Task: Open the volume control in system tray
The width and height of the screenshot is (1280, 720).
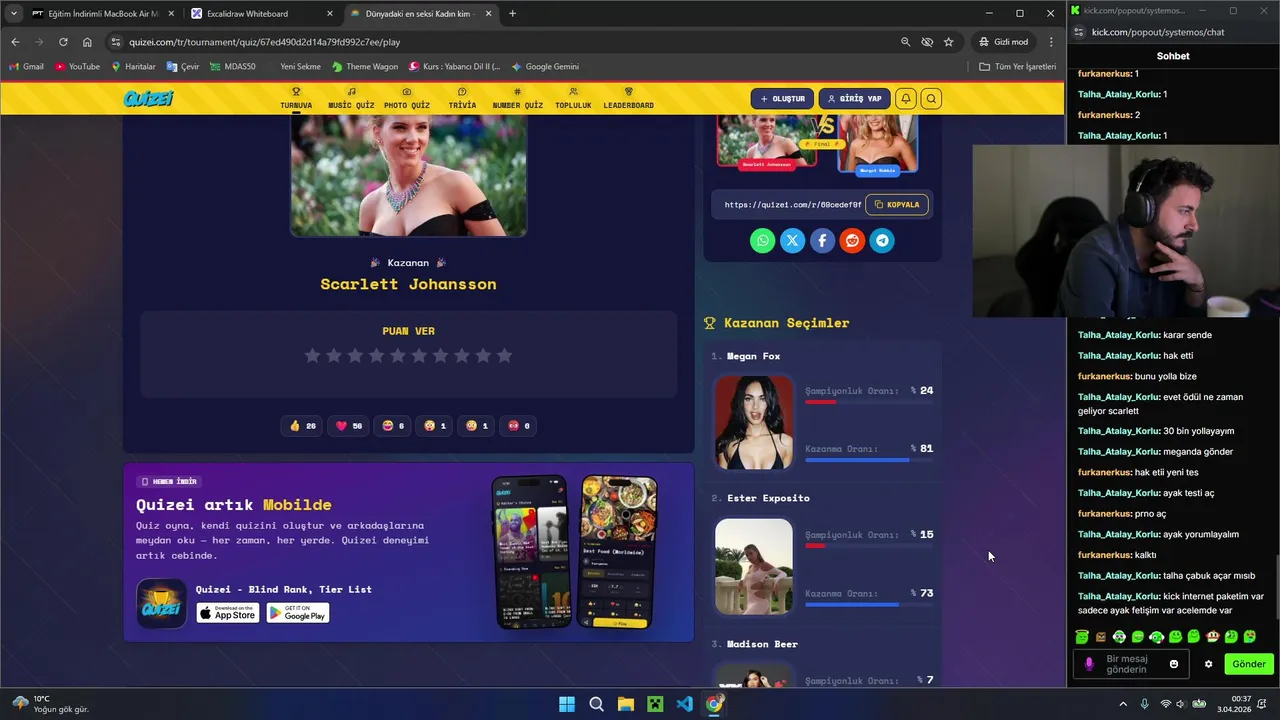Action: coord(1180,704)
